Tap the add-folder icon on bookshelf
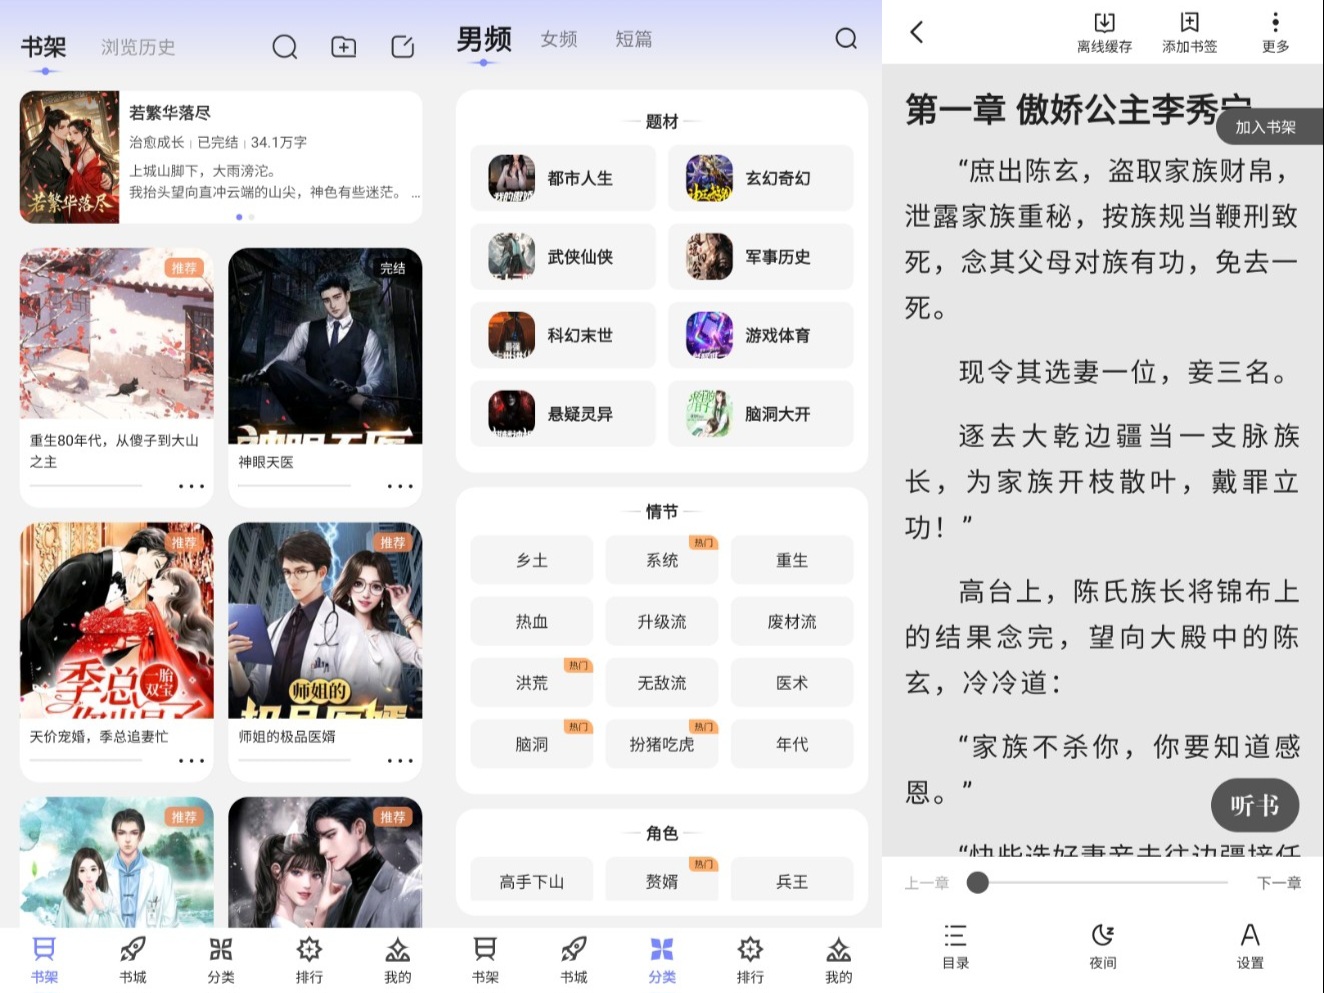 pyautogui.click(x=343, y=47)
